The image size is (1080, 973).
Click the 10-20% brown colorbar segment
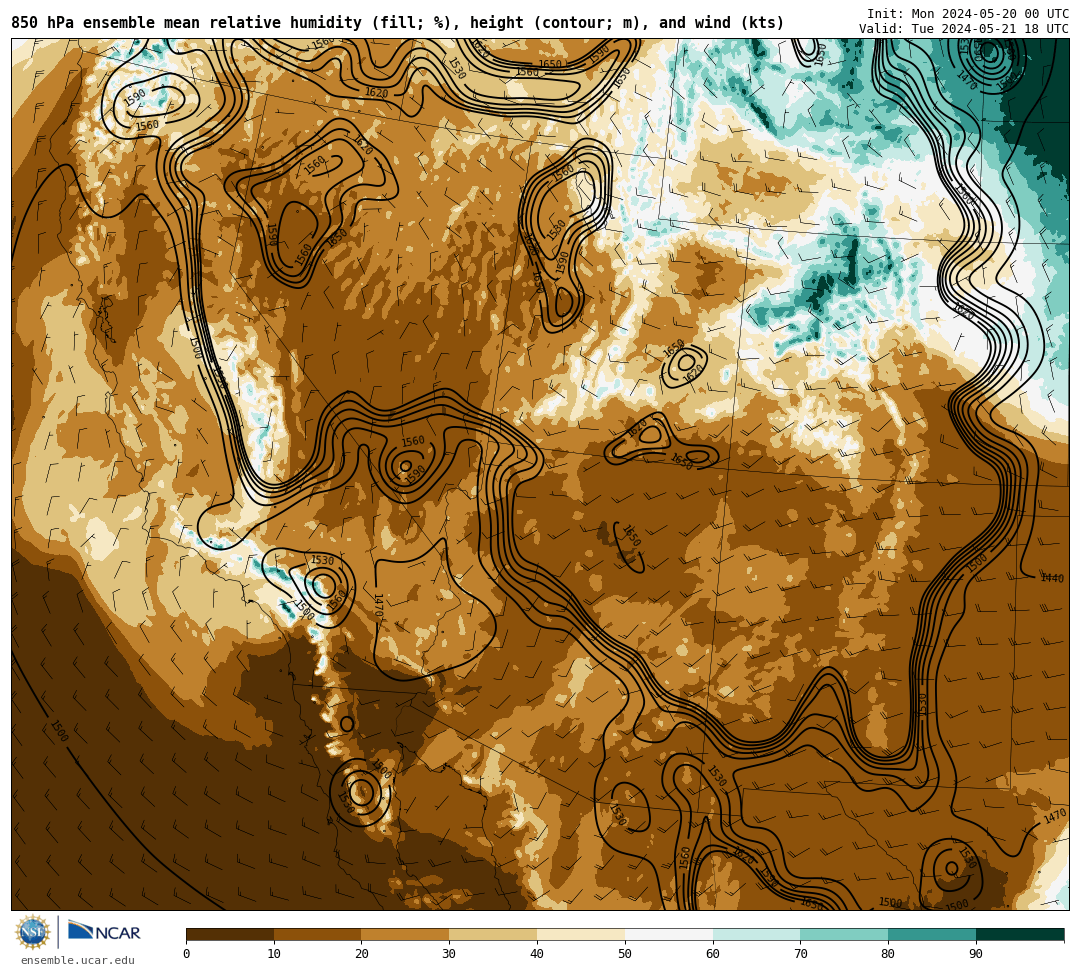click(318, 934)
